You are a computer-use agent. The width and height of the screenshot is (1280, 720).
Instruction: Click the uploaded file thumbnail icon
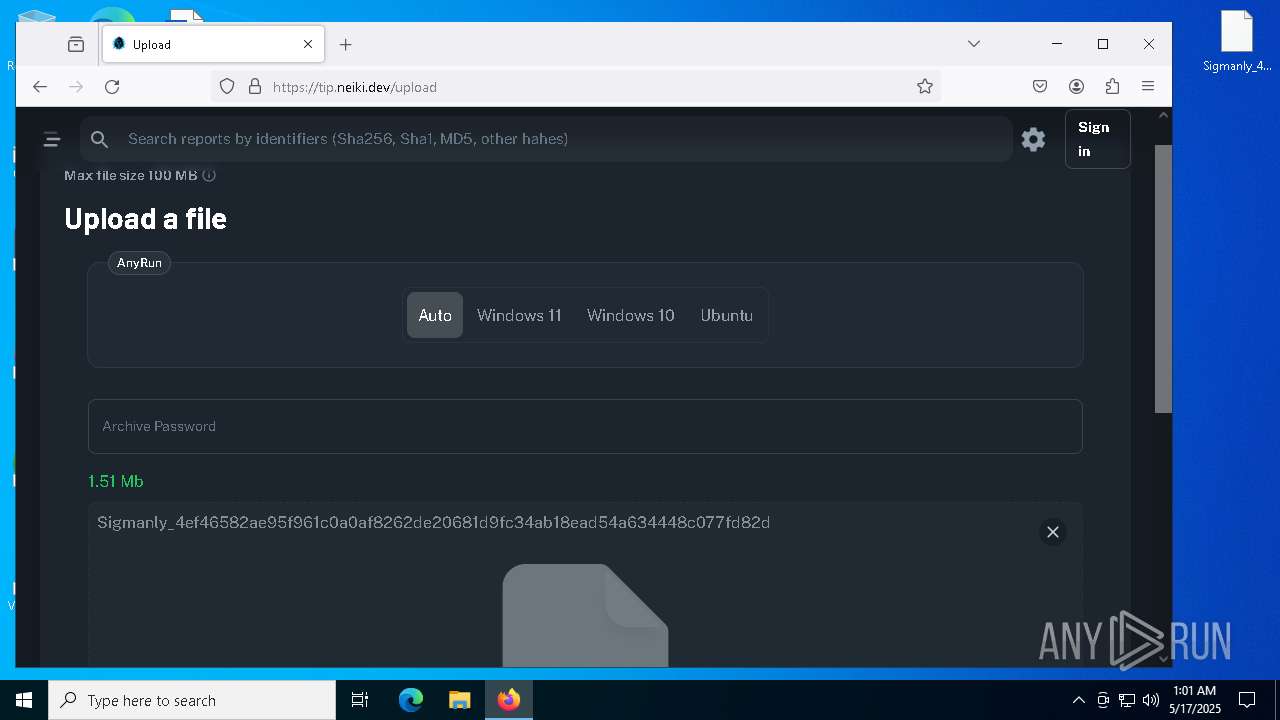[585, 615]
